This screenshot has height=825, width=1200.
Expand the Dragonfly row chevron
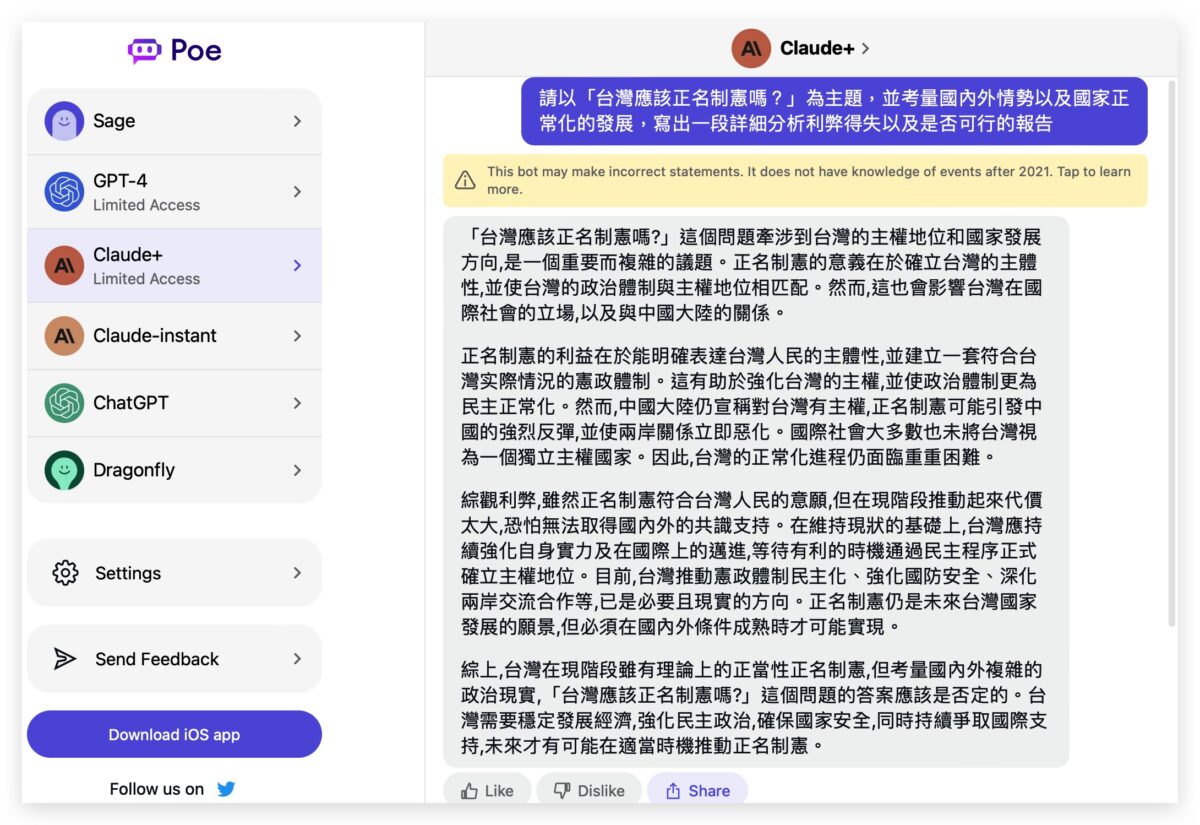297,470
